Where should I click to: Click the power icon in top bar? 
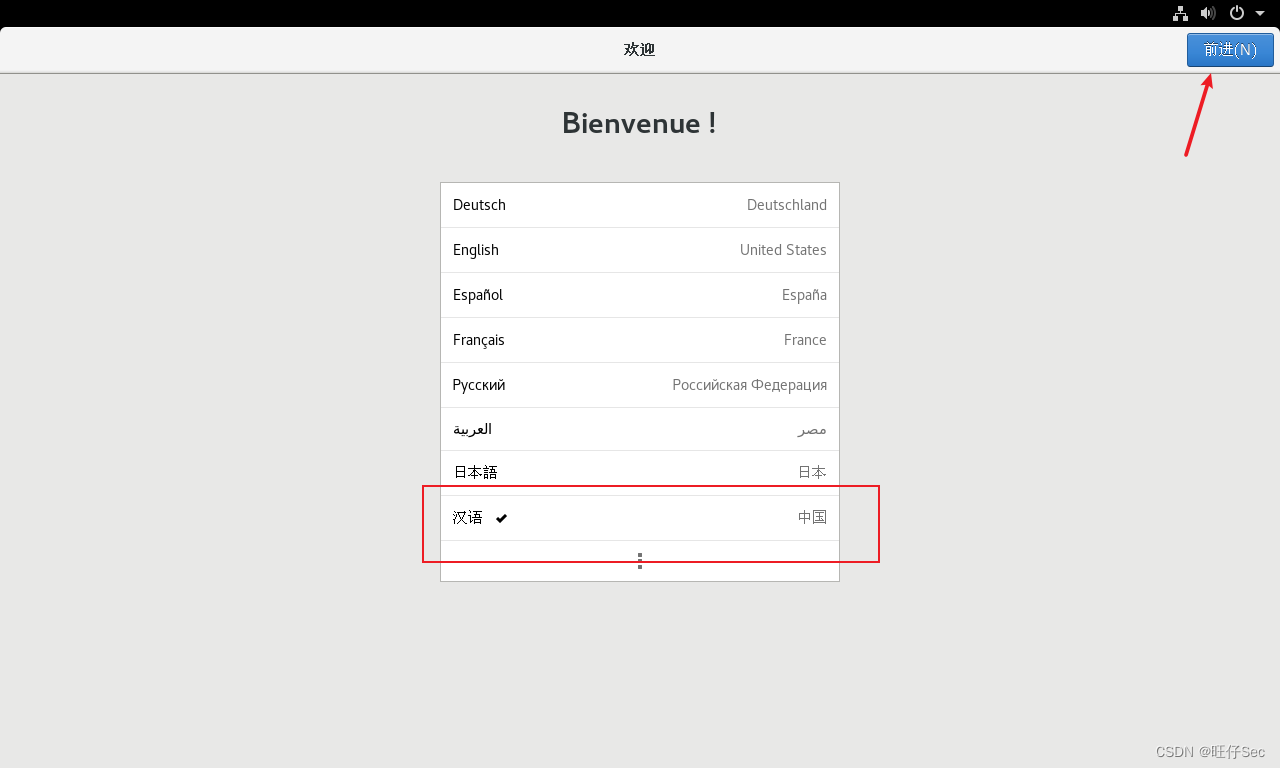1237,13
